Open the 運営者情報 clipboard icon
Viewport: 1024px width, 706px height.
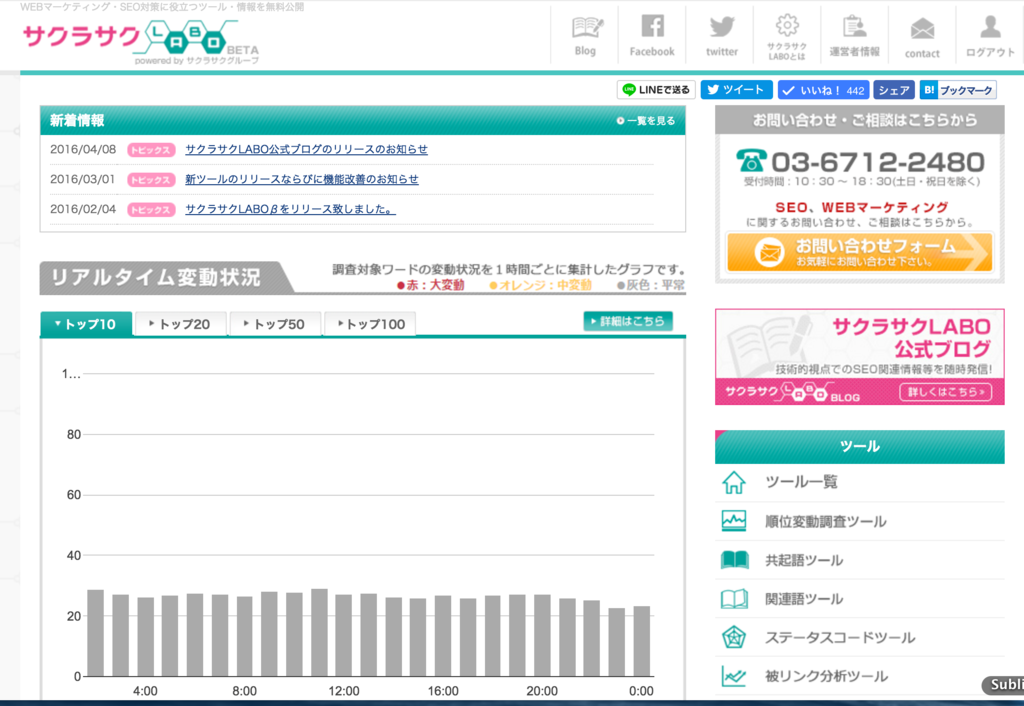pos(854,27)
